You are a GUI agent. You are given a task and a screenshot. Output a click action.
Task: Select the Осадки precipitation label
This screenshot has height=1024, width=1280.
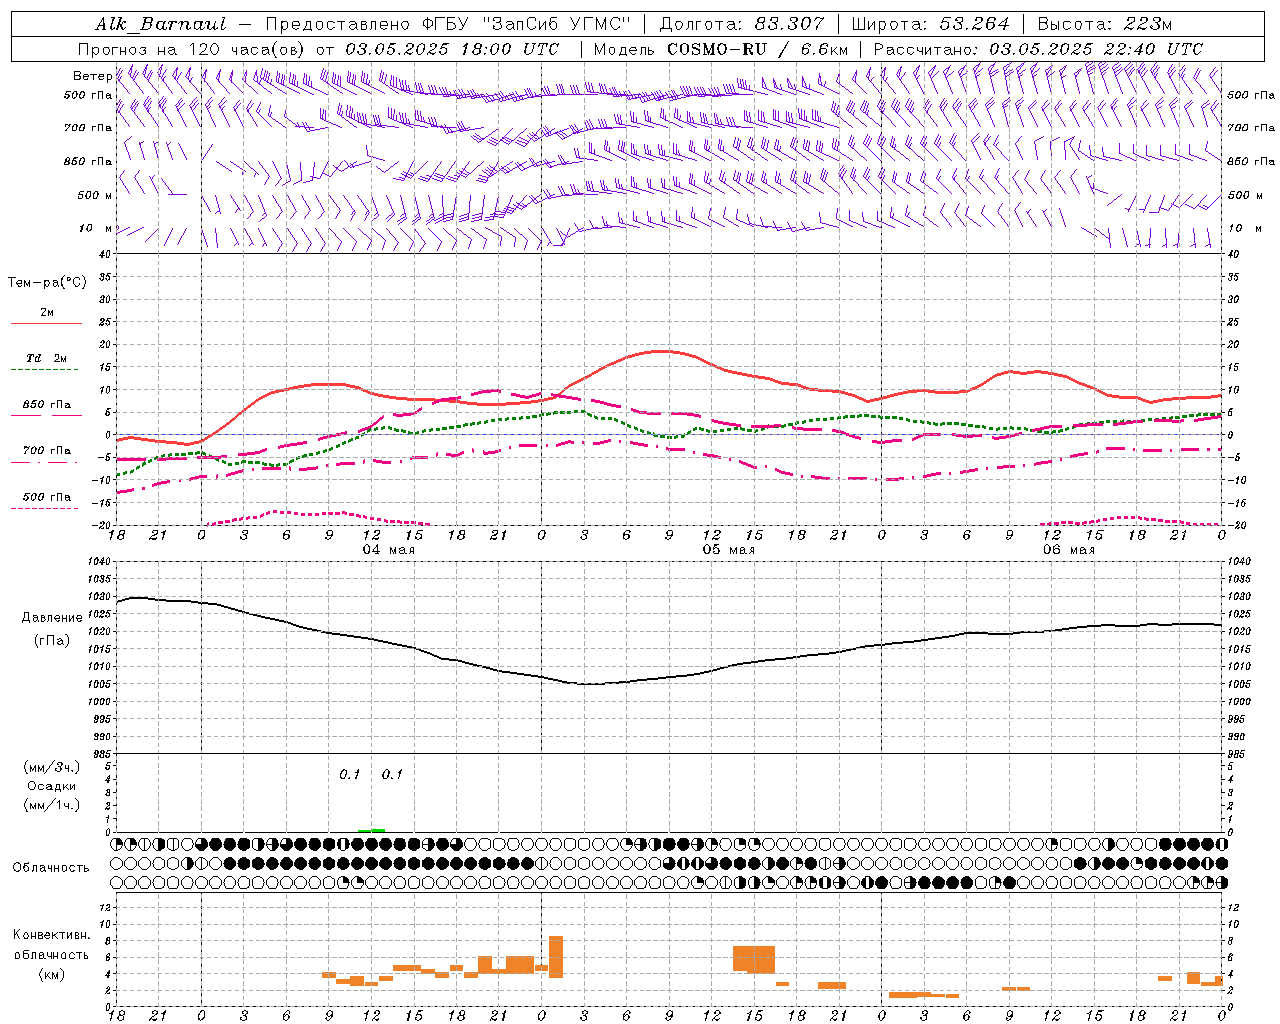click(52, 786)
